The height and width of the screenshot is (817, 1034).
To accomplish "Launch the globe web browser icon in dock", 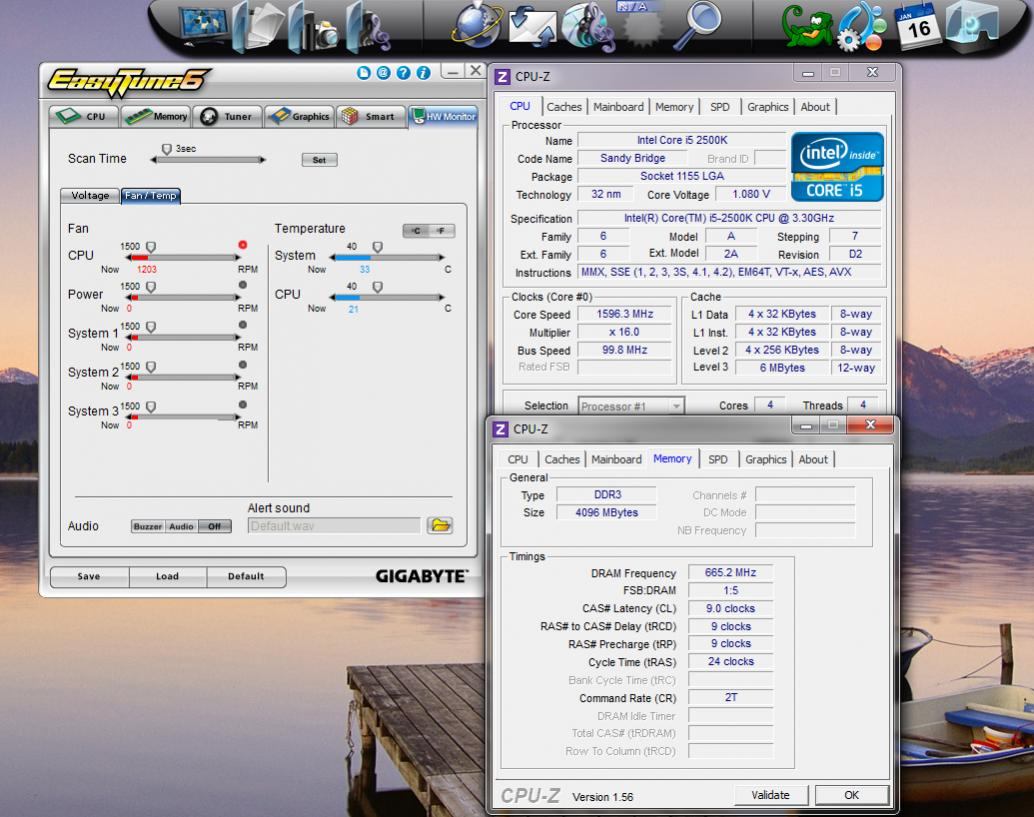I will point(477,25).
